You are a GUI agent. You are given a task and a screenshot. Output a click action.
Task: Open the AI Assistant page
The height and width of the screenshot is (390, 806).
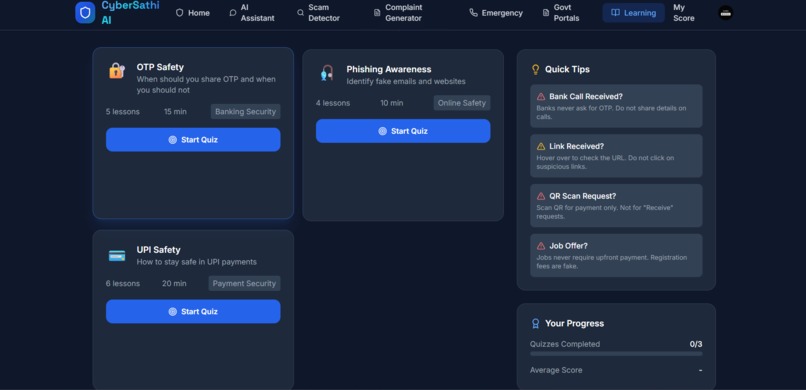pyautogui.click(x=252, y=13)
